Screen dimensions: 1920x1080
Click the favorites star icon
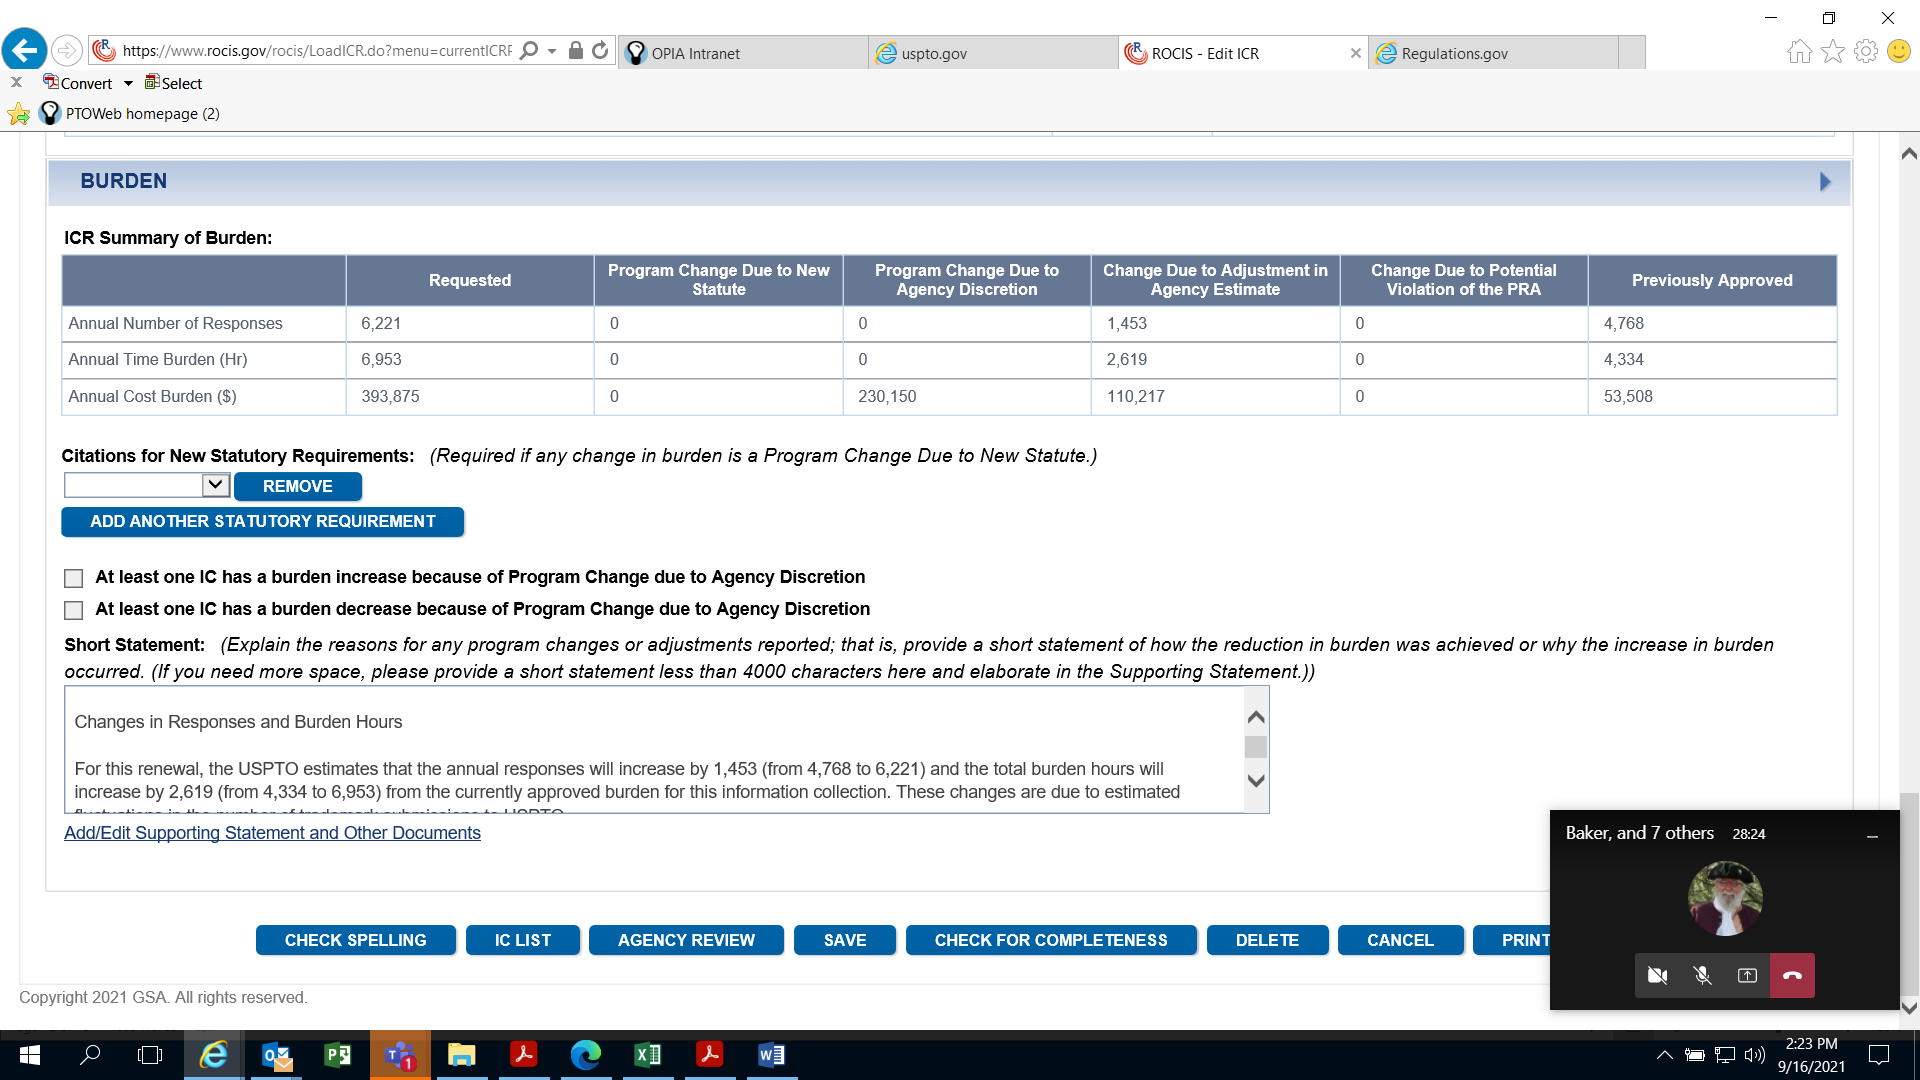[x=1832, y=51]
